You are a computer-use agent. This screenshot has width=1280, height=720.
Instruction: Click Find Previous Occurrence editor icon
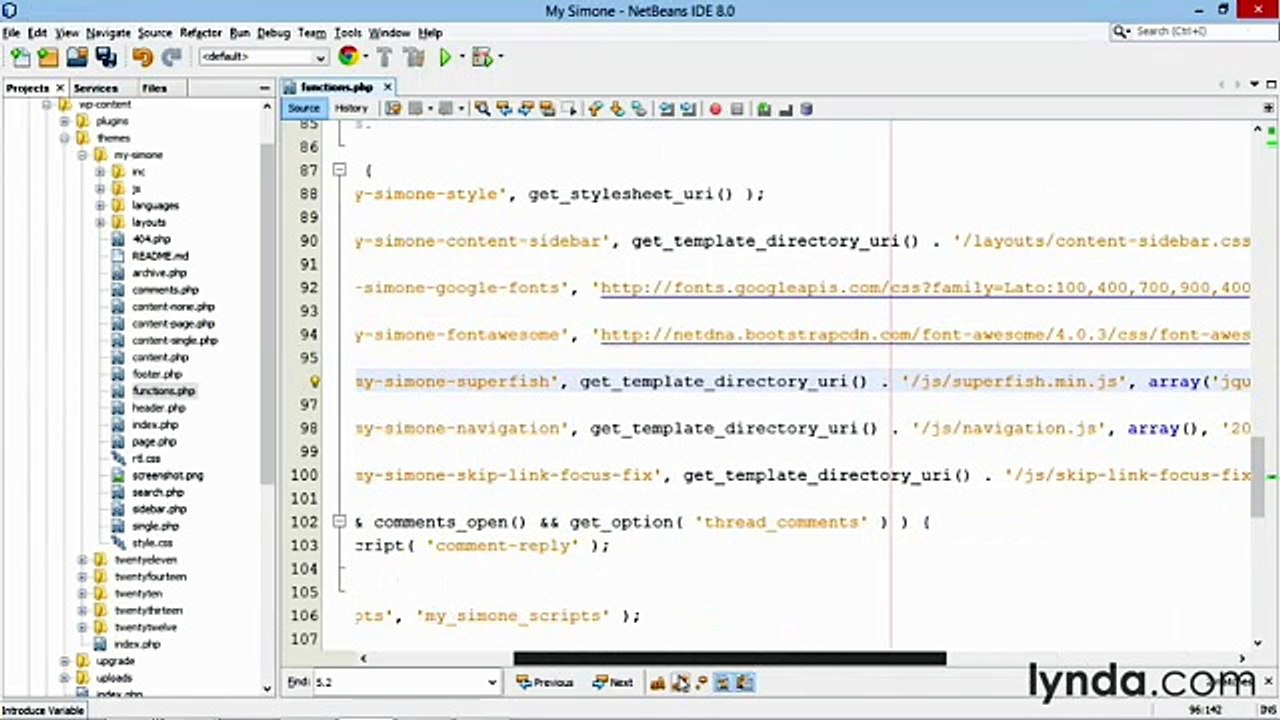coord(504,109)
